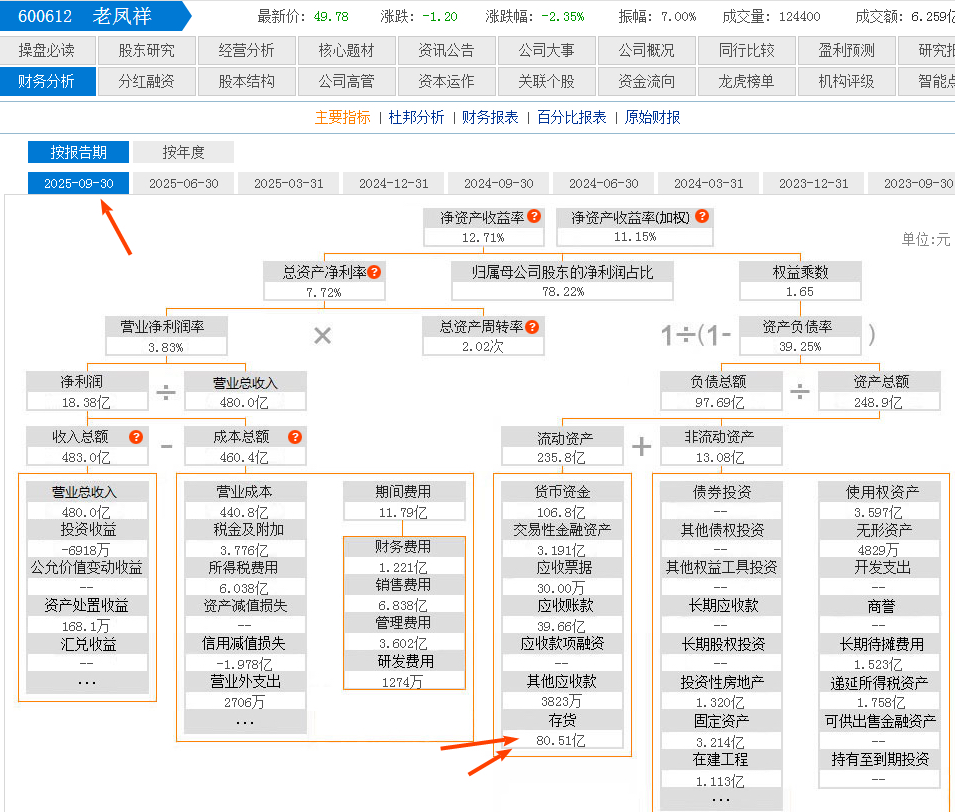Select the 财务分析 tab
Screen dimensions: 955x812
(x=48, y=81)
